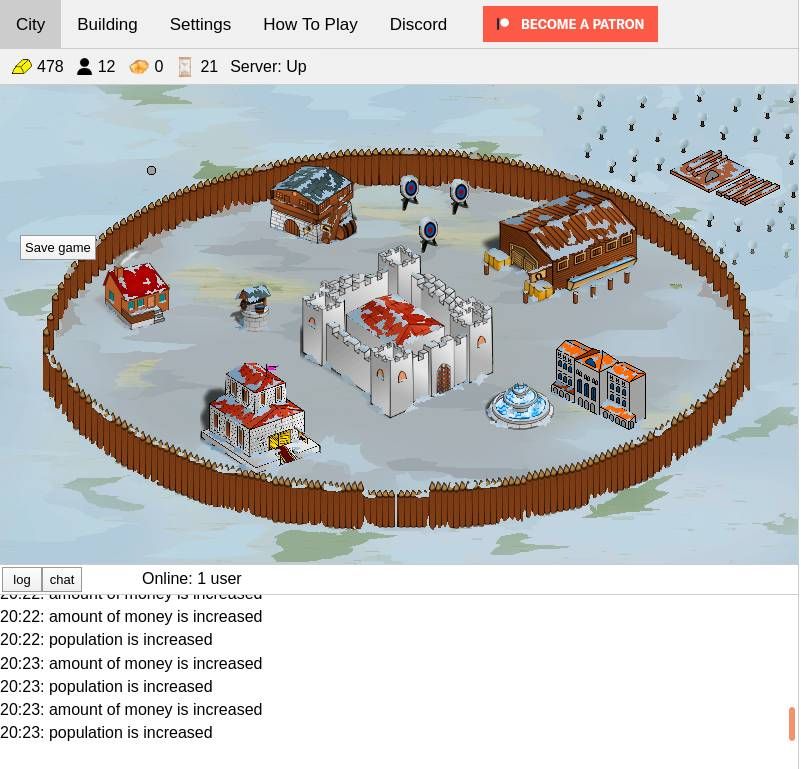Click the town hall with pink flag
801x769 pixels.
point(258,416)
